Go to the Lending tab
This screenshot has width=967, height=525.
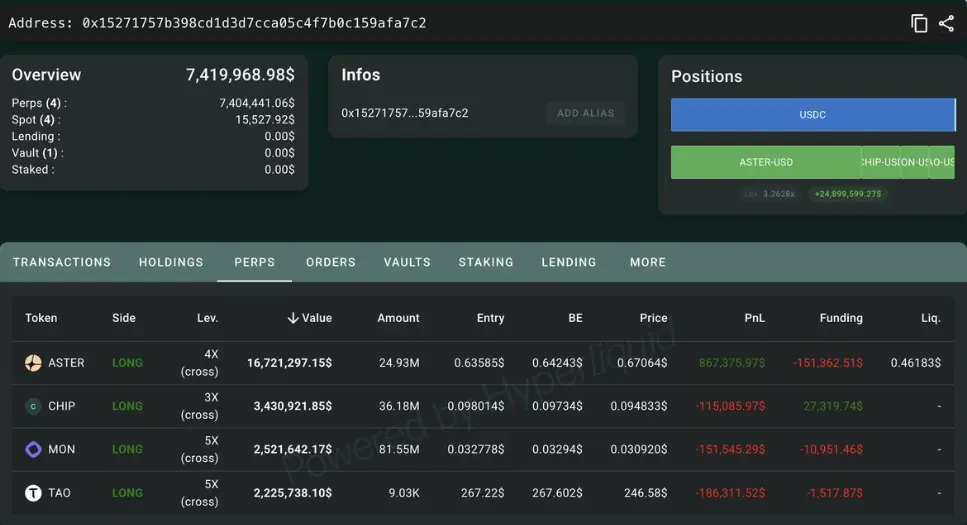[569, 262]
